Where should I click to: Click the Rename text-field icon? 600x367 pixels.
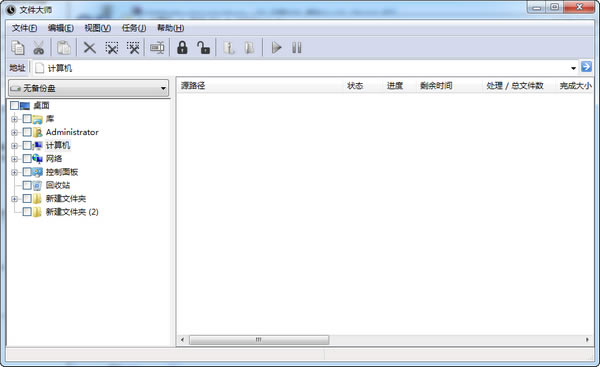(157, 48)
